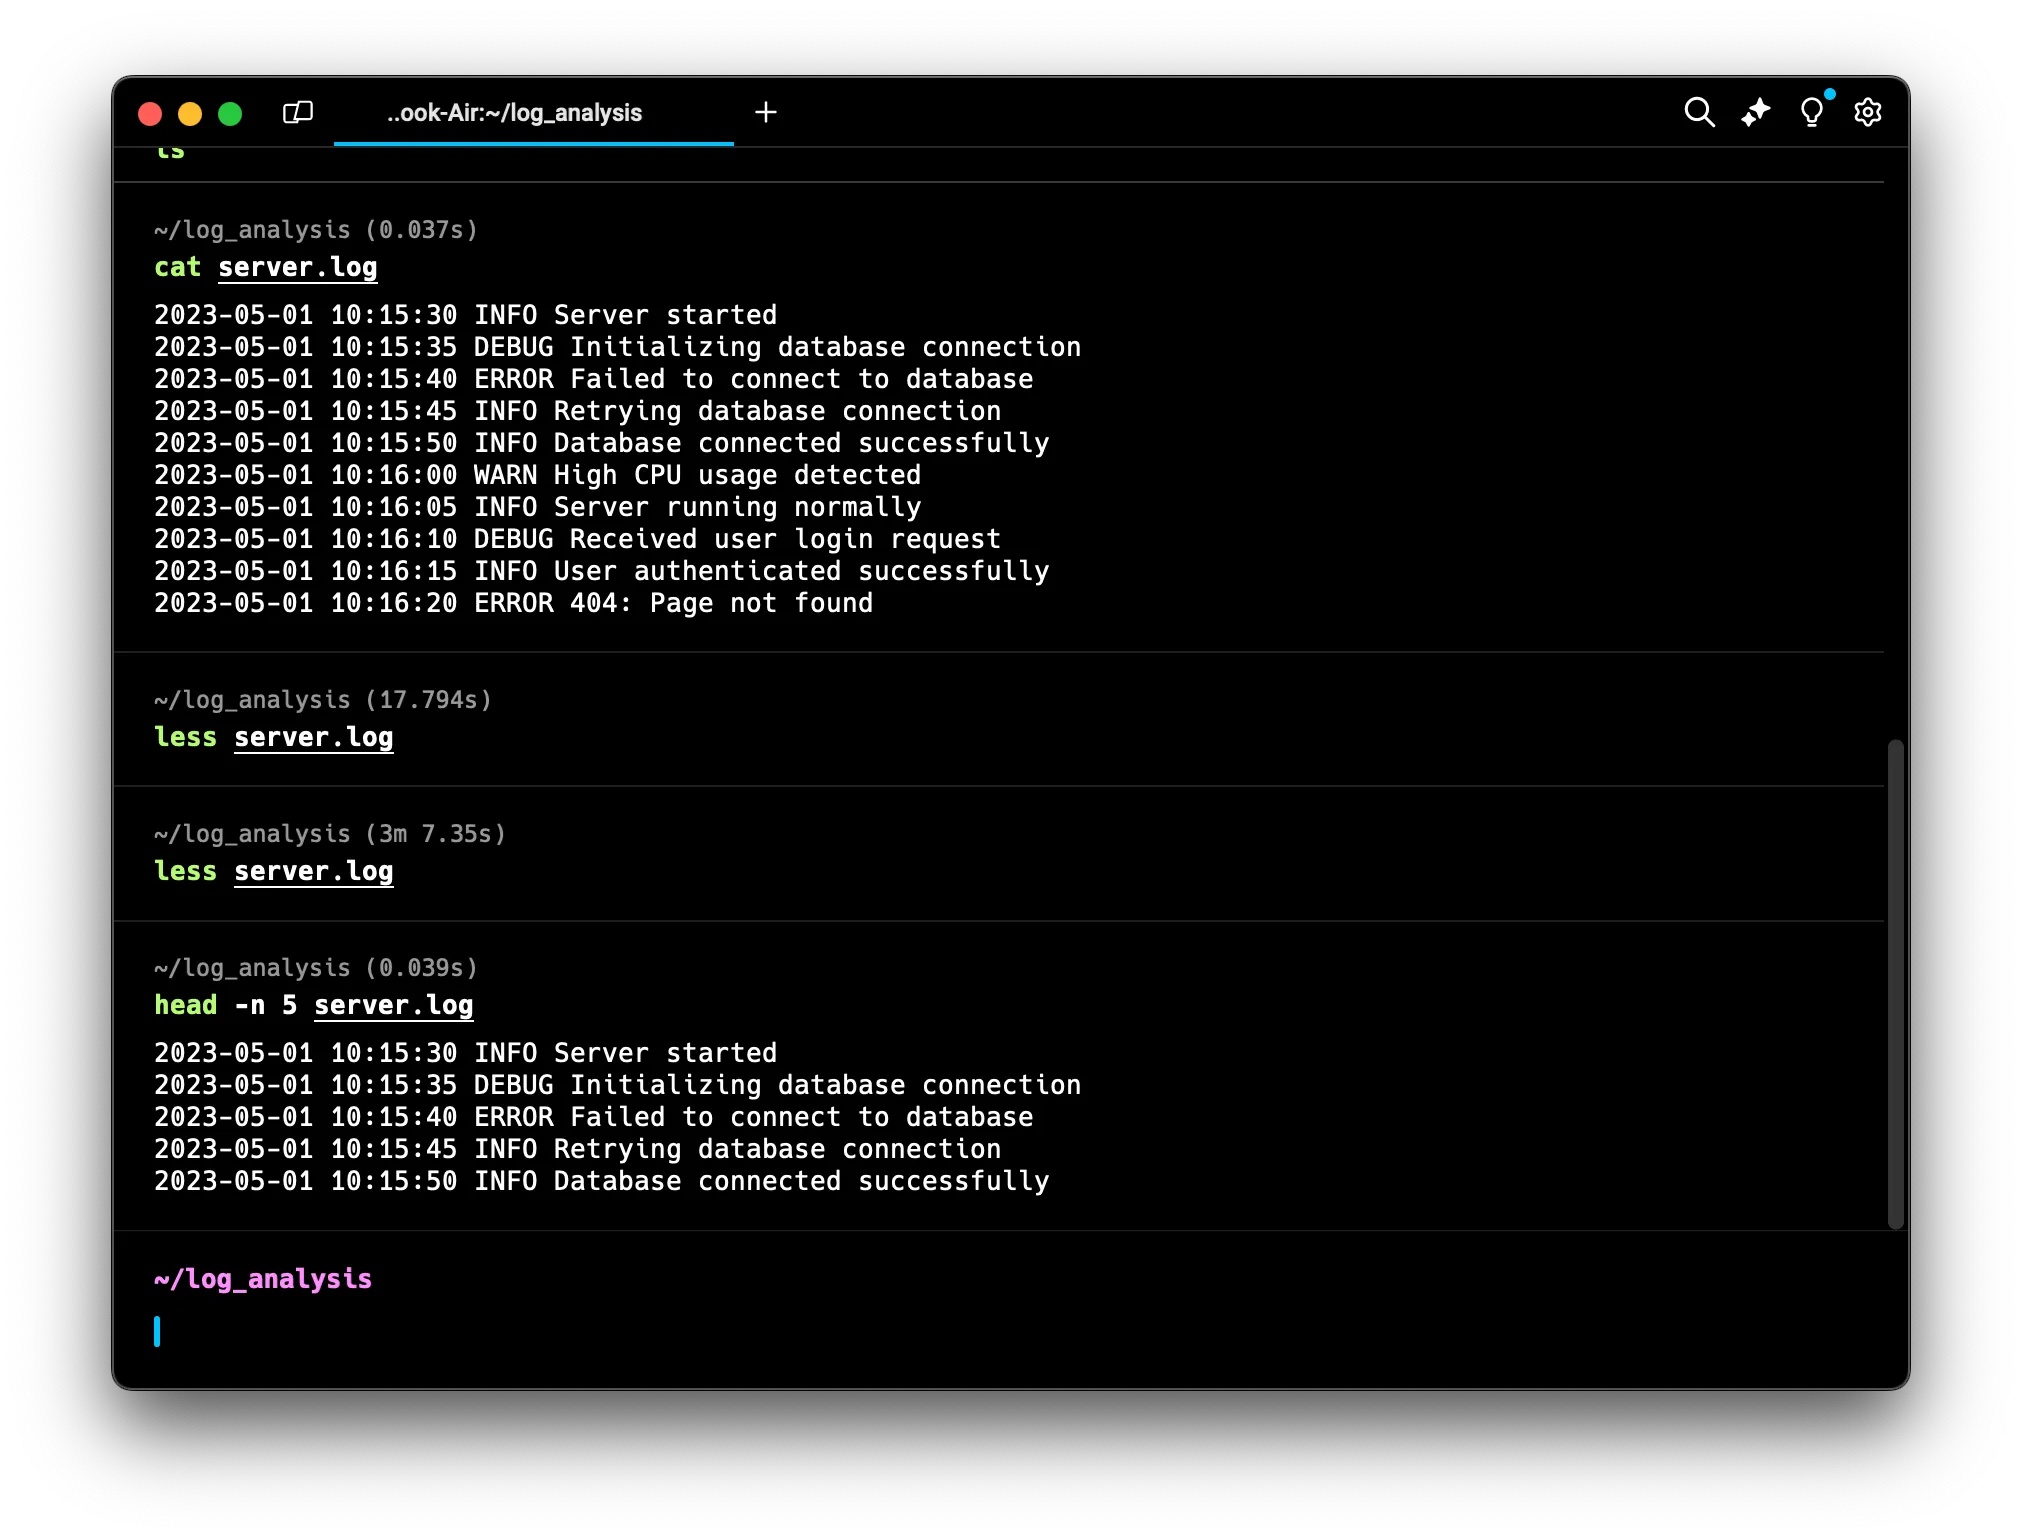Click the yellow minimize window button
The image size is (2022, 1538).
coord(190,114)
